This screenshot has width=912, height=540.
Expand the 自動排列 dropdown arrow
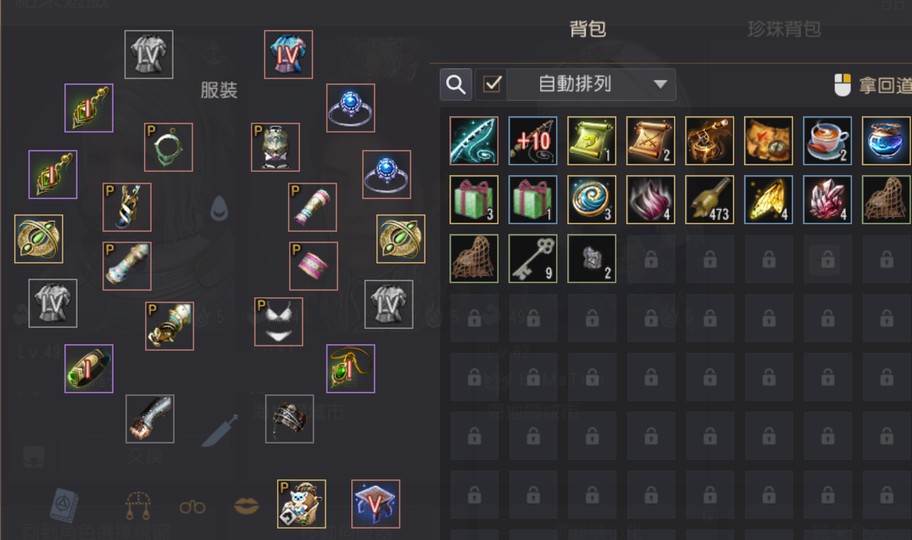[660, 84]
